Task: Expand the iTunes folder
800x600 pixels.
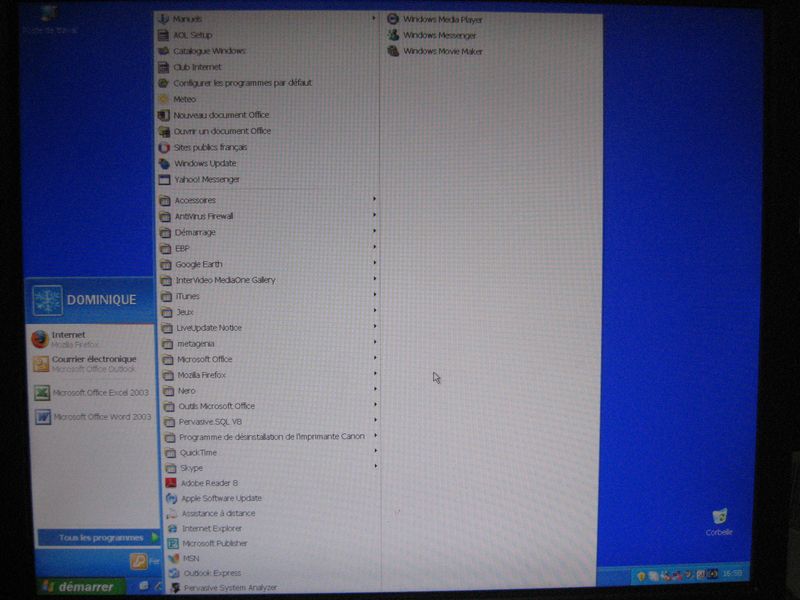Action: coord(269,296)
